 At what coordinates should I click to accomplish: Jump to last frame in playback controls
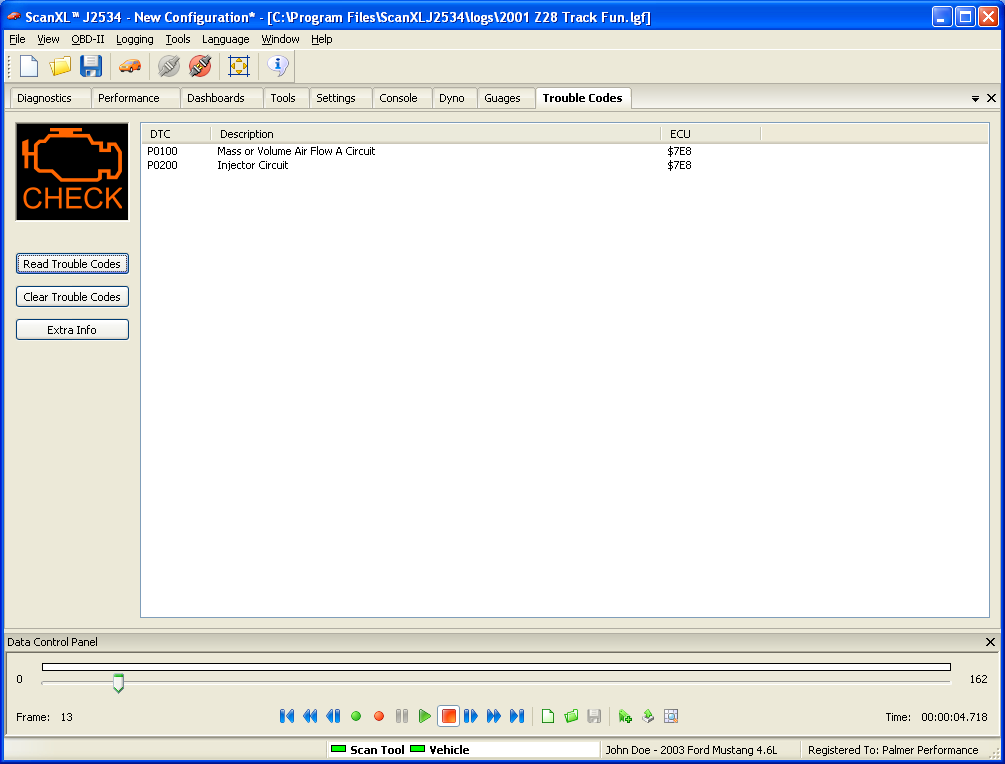[517, 716]
